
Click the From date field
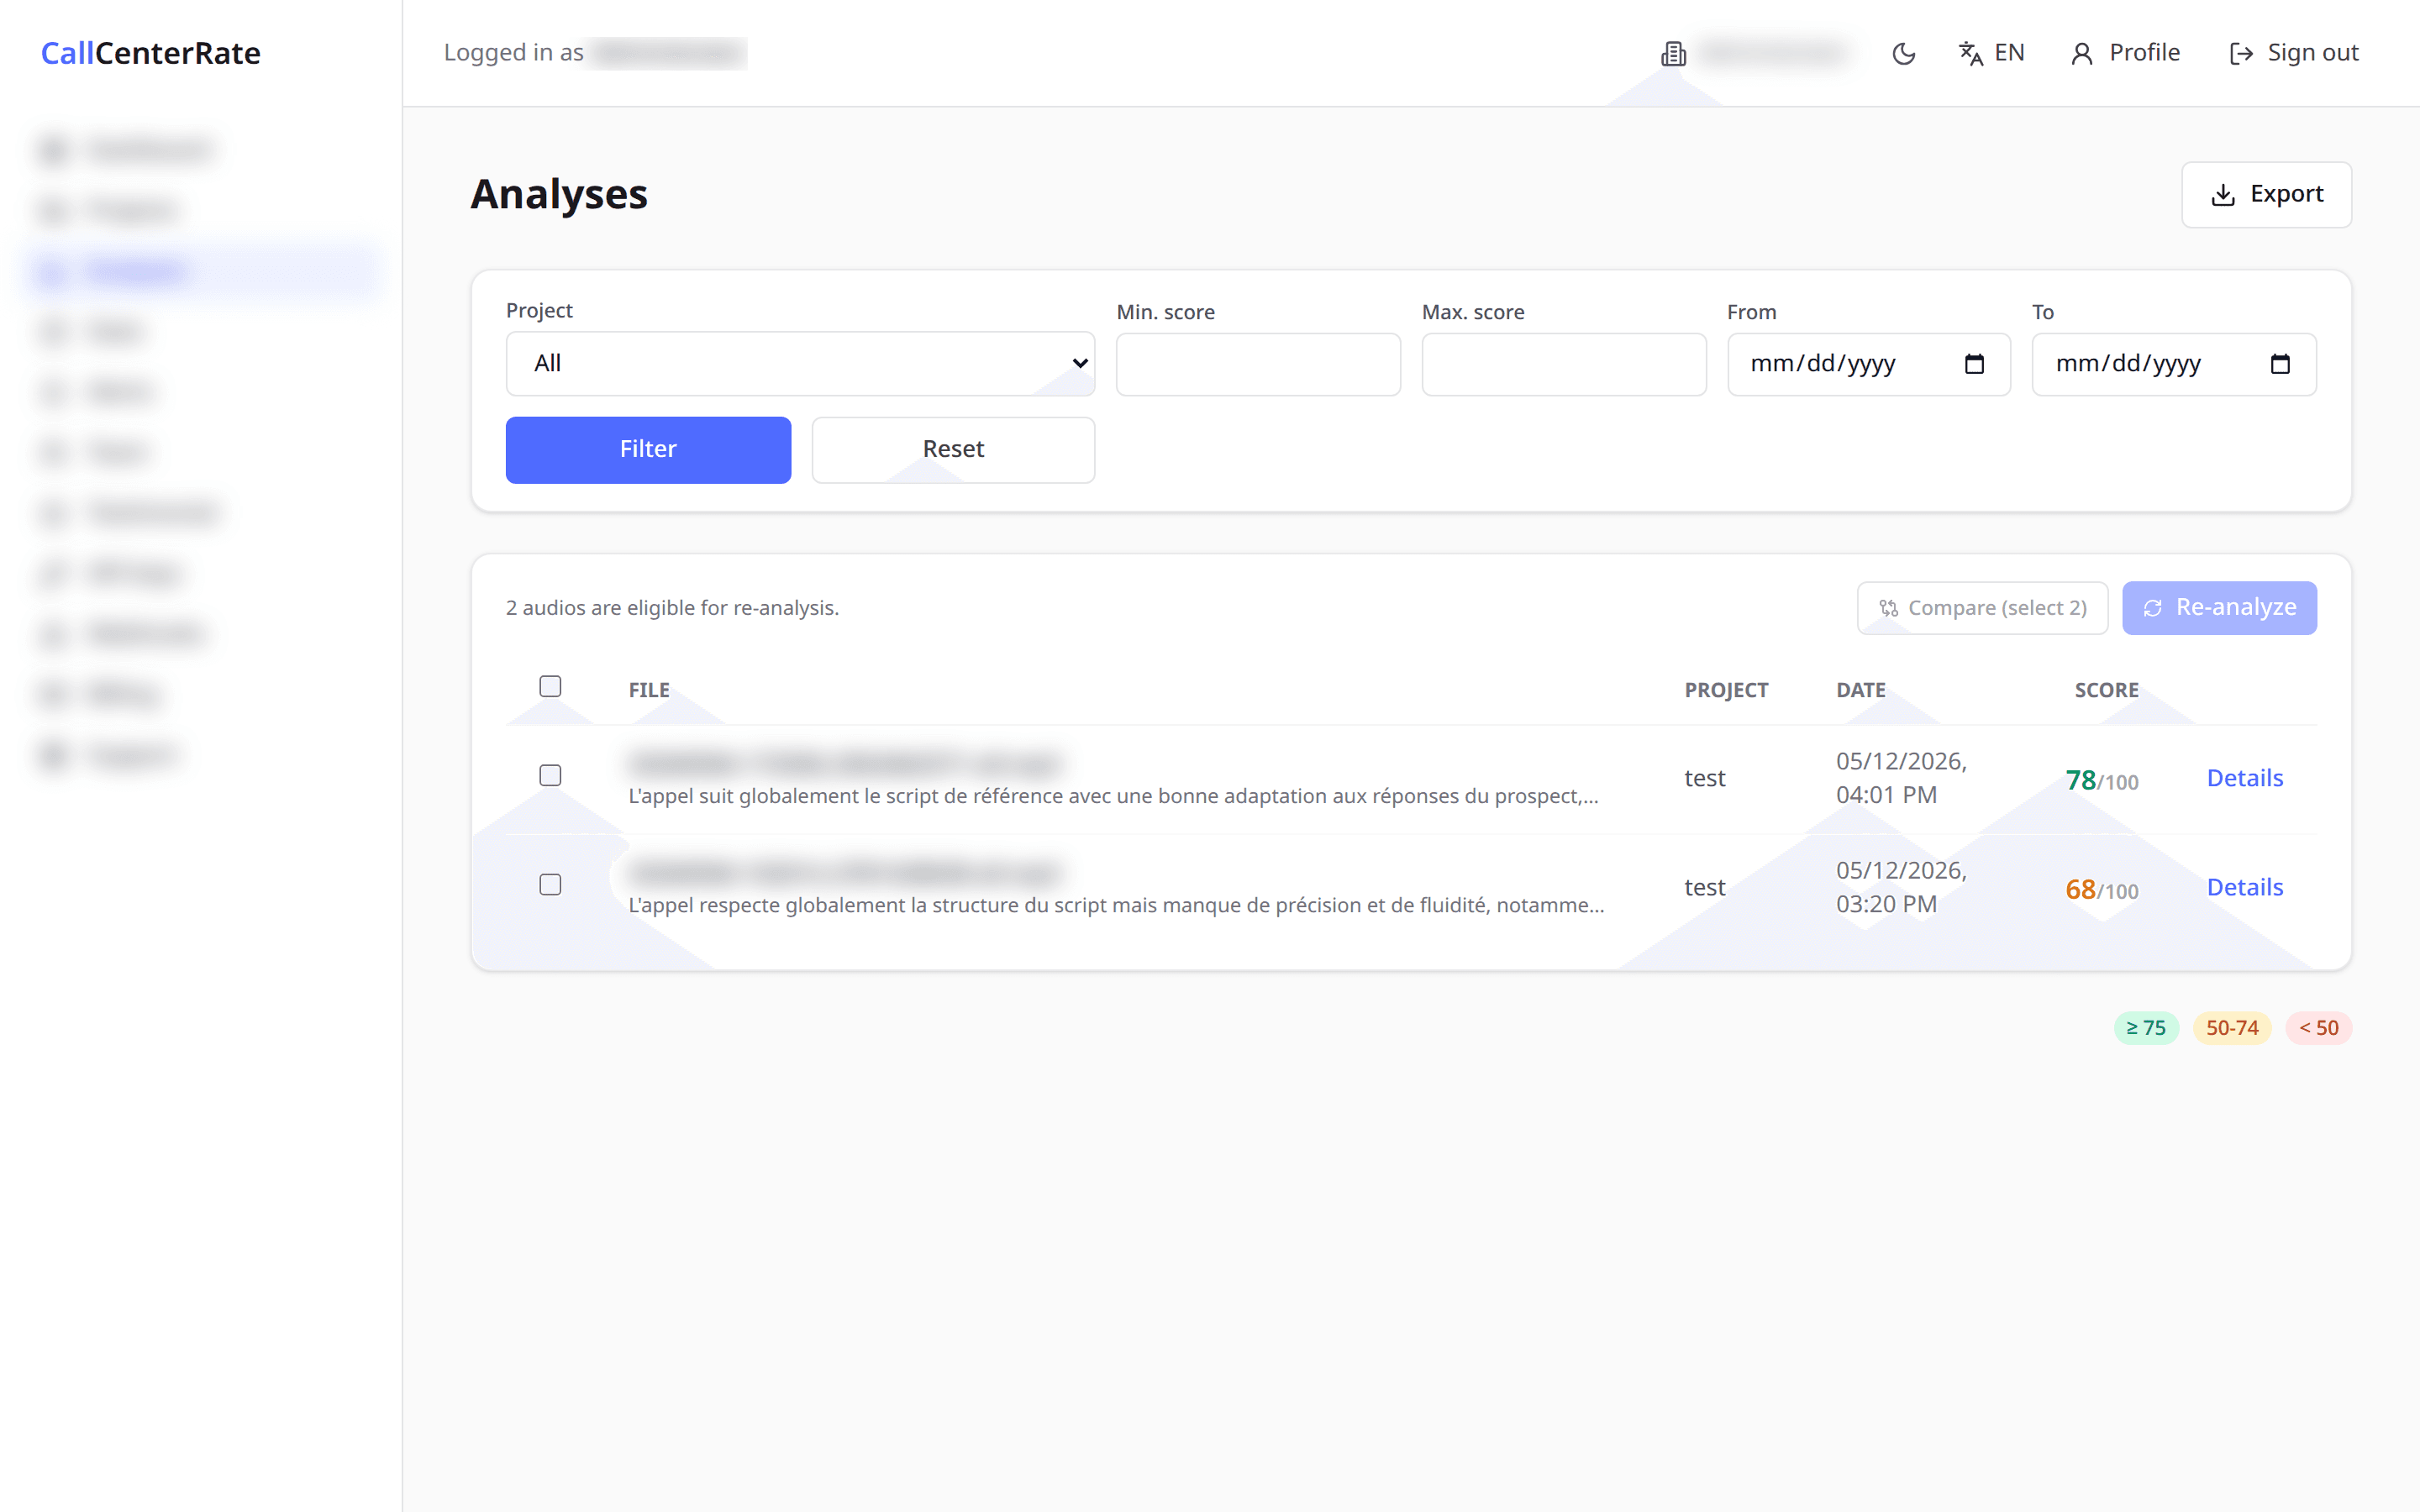(x=1868, y=364)
